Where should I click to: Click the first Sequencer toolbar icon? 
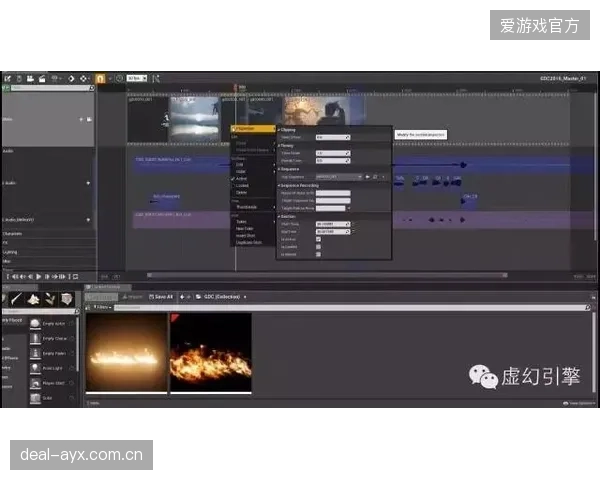[7, 79]
